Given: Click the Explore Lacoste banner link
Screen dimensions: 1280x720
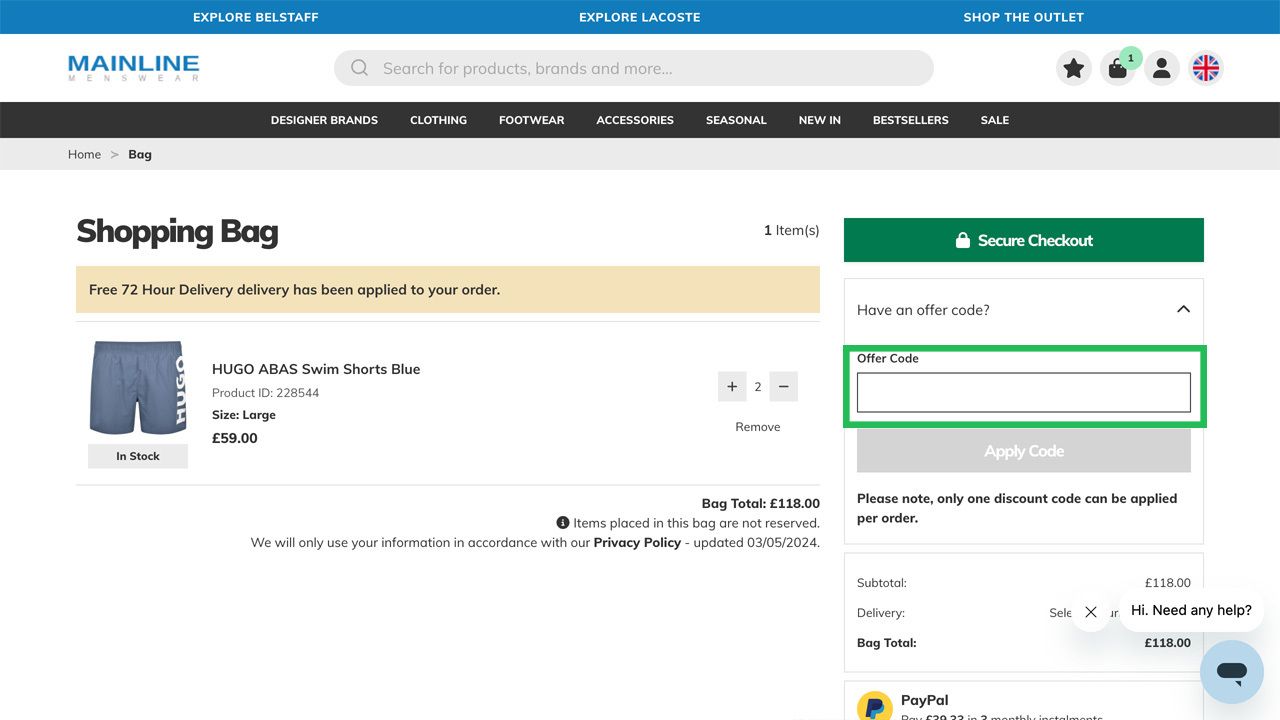Looking at the screenshot, I should 640,17.
